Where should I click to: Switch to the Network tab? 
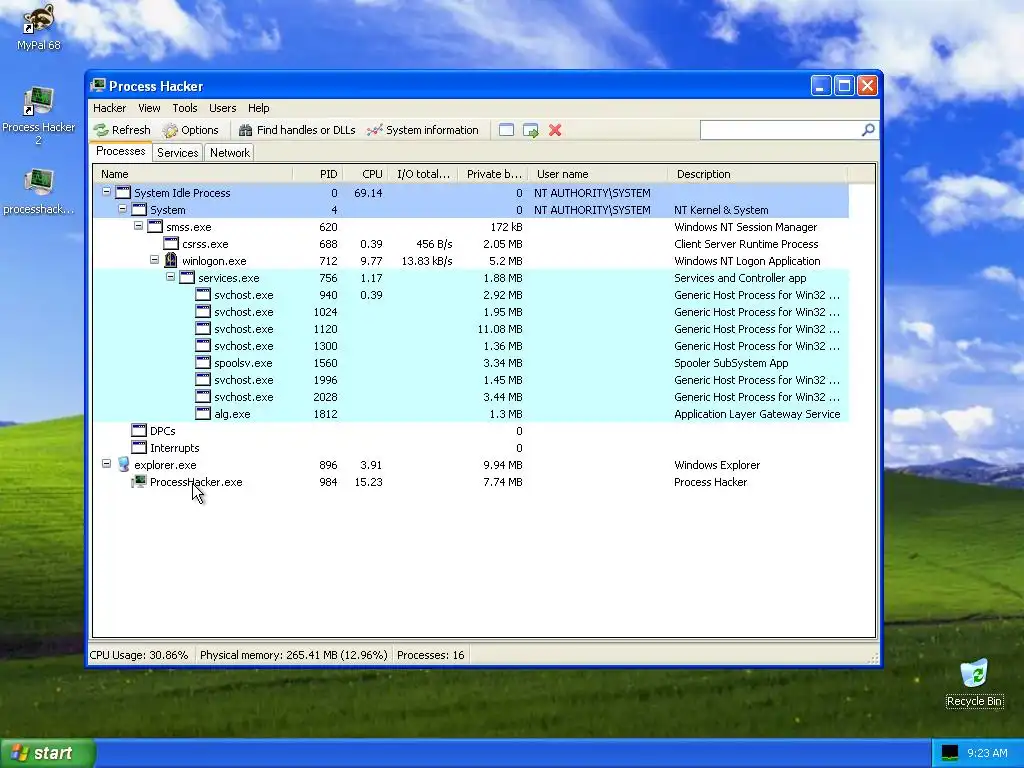(x=230, y=153)
